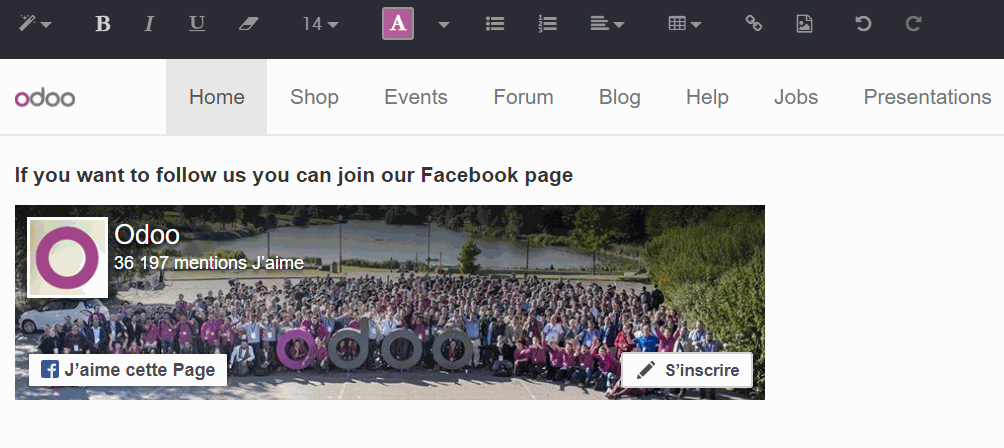Image resolution: width=1004 pixels, height=448 pixels.
Task: Insert an unordered bullet list
Action: (x=495, y=24)
